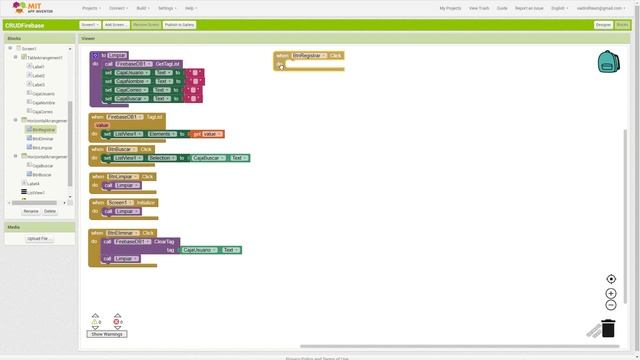
Task: Click the Publish to Gallery button
Action: pos(179,25)
